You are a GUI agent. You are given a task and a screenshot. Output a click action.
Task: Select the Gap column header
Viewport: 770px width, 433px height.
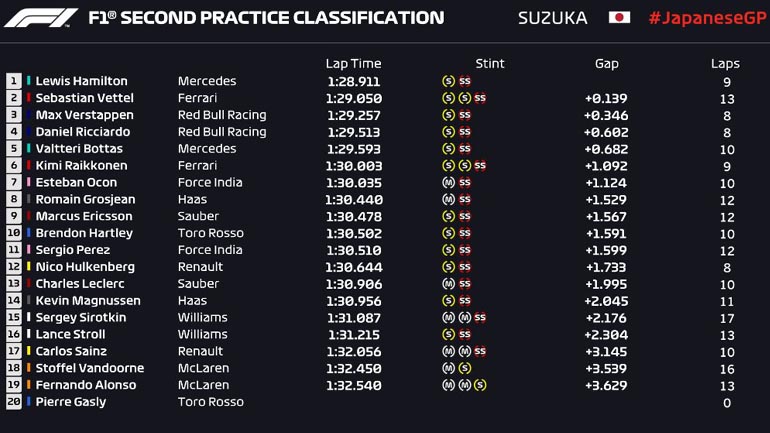click(606, 63)
